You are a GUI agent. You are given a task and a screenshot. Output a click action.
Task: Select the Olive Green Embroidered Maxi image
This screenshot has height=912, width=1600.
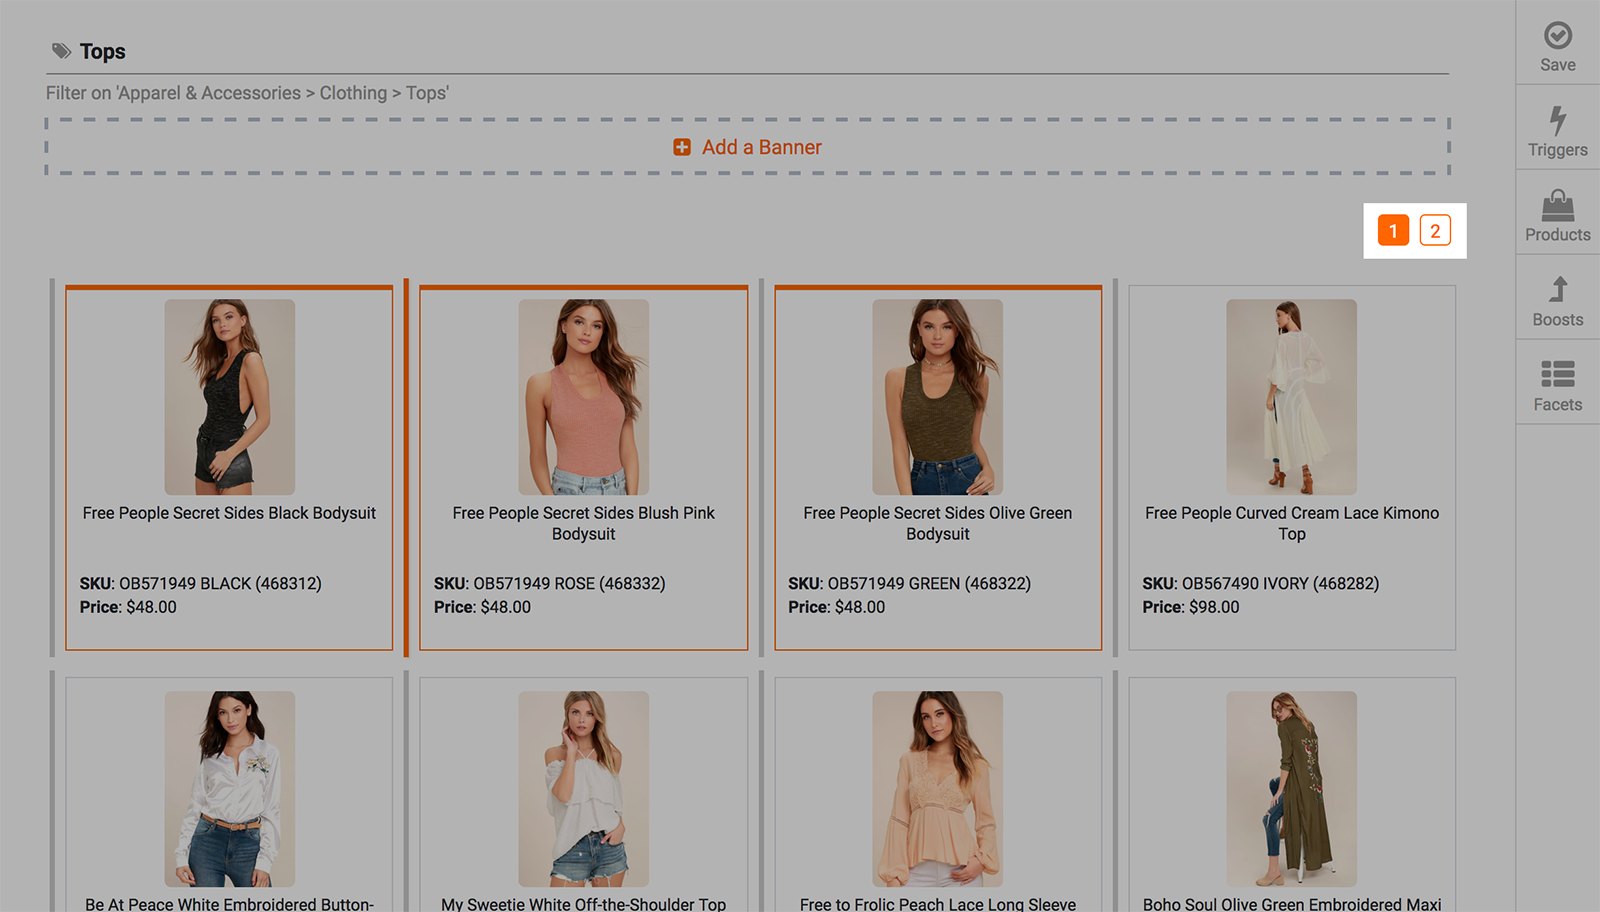coord(1292,789)
